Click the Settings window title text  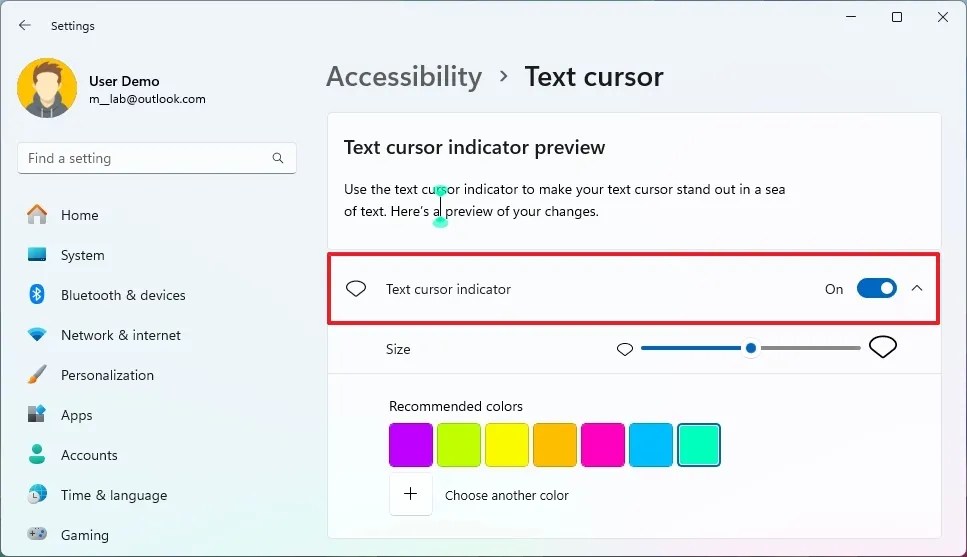tap(73, 26)
